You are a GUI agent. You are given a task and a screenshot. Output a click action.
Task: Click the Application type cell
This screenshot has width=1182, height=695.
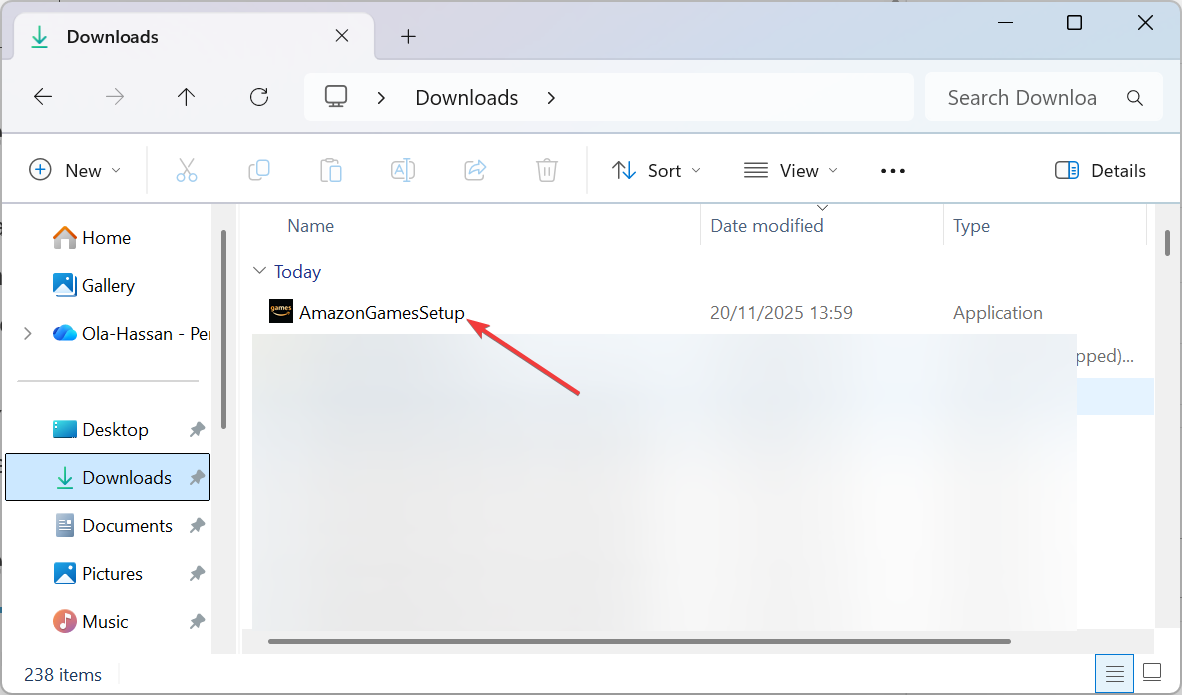[x=997, y=312]
